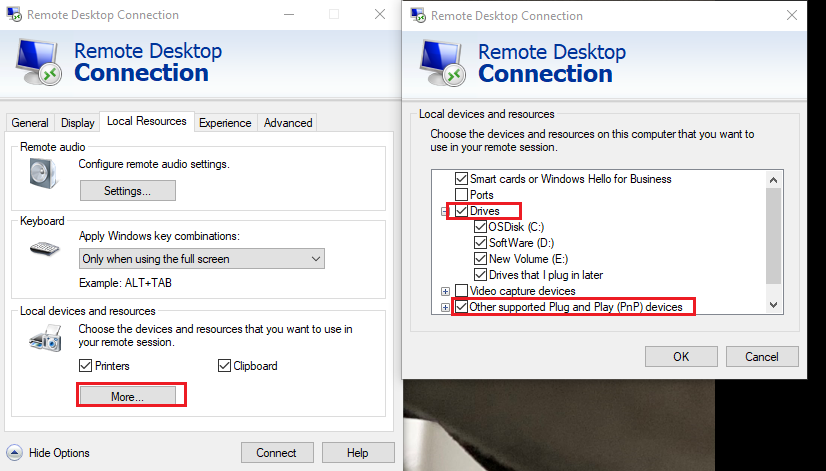This screenshot has height=471, width=826.
Task: Minimize the left Remote Desktop Connection window
Action: pyautogui.click(x=289, y=14)
